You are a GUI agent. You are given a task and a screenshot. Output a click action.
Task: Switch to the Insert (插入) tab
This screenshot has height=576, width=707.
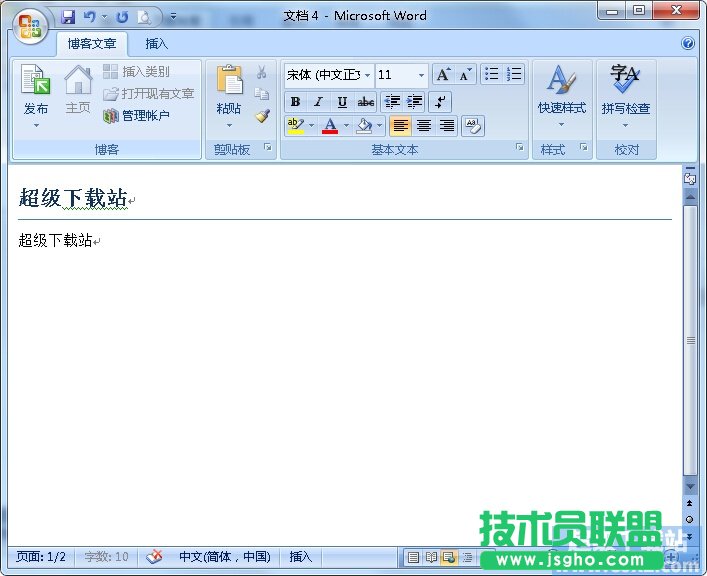(157, 44)
